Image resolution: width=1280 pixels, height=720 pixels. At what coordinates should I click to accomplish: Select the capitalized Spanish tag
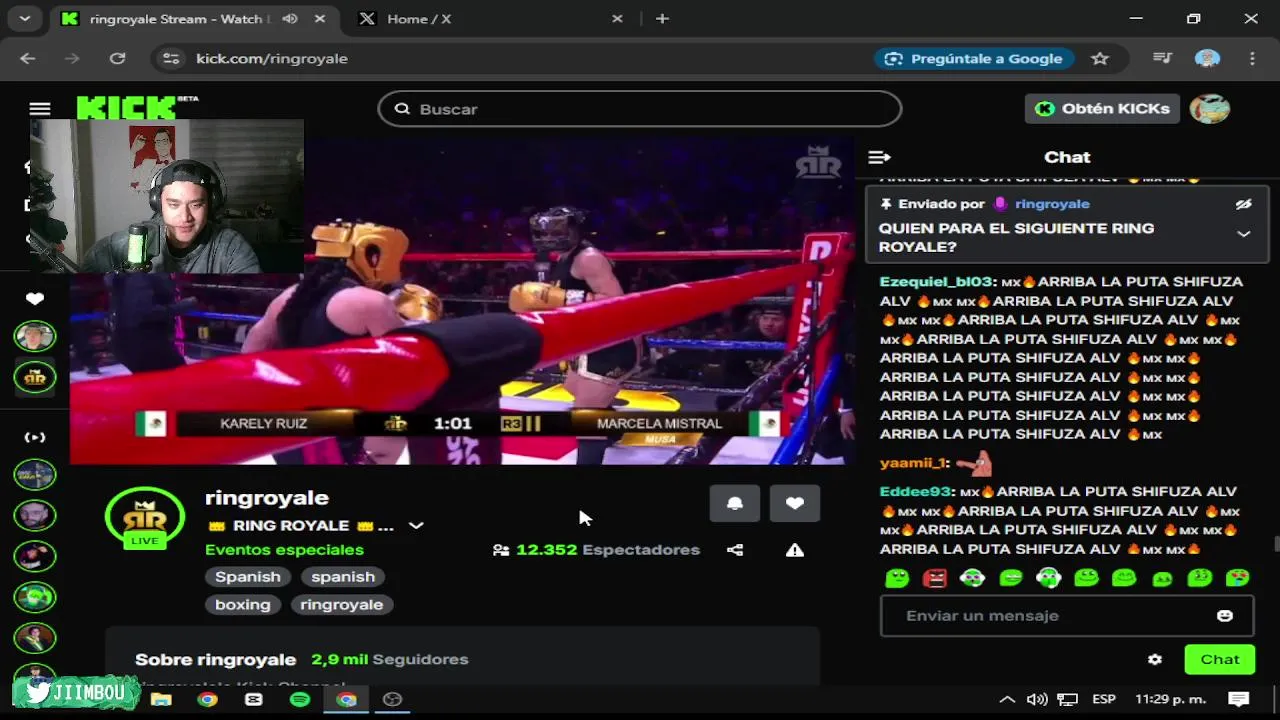pyautogui.click(x=248, y=576)
